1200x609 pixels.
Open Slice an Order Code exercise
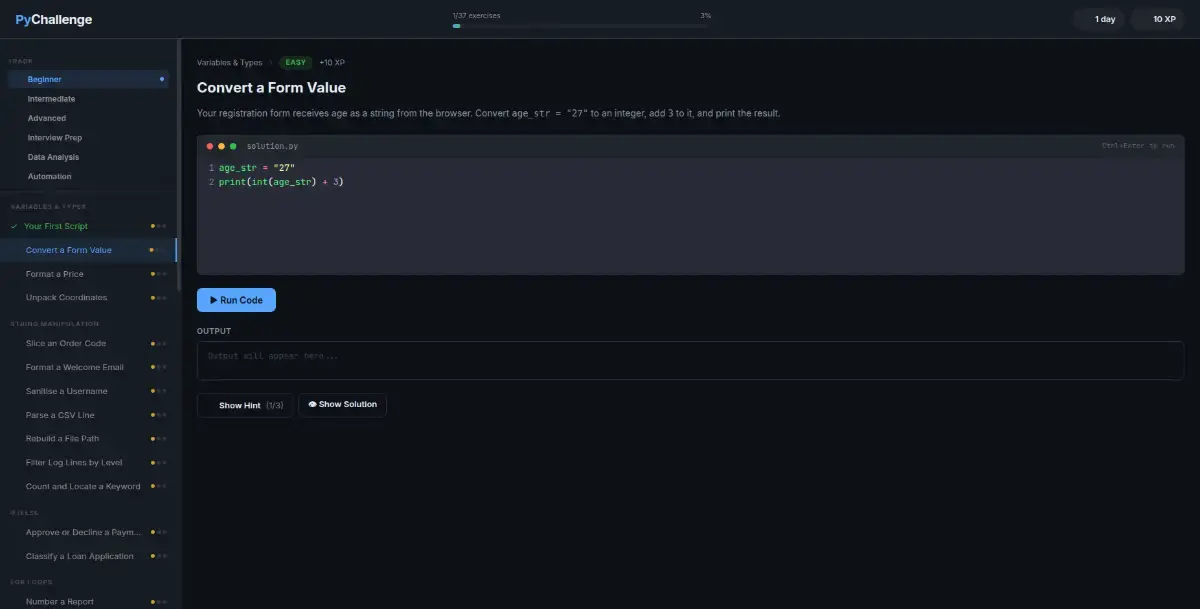point(88,343)
